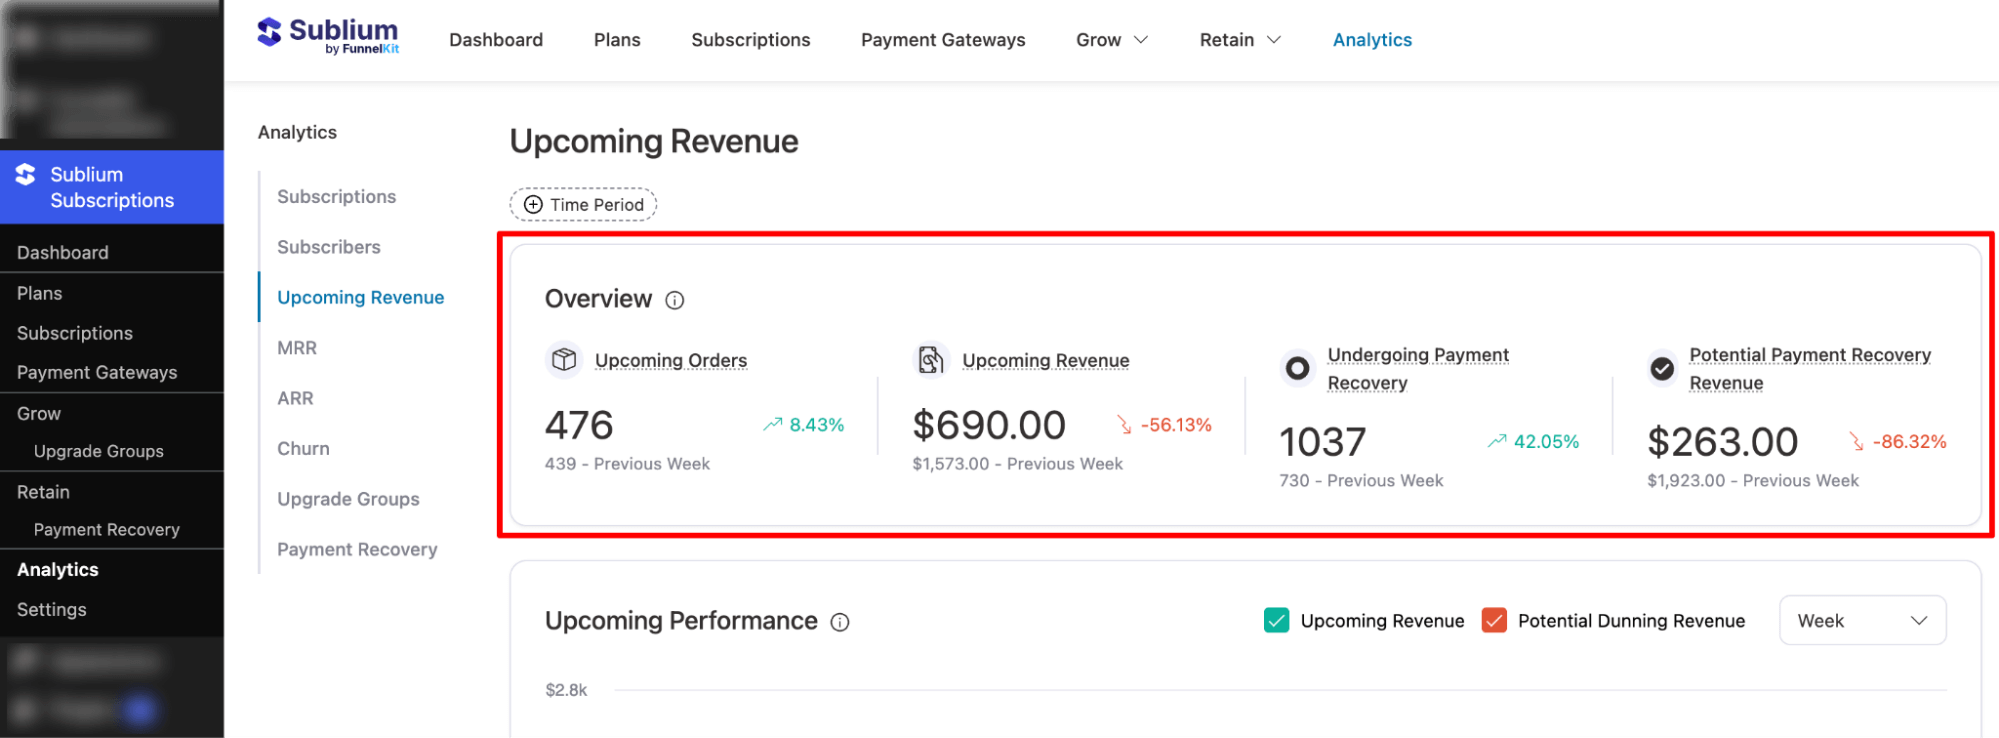Open Plans in the top navigation
The height and width of the screenshot is (738, 1999).
coord(617,40)
